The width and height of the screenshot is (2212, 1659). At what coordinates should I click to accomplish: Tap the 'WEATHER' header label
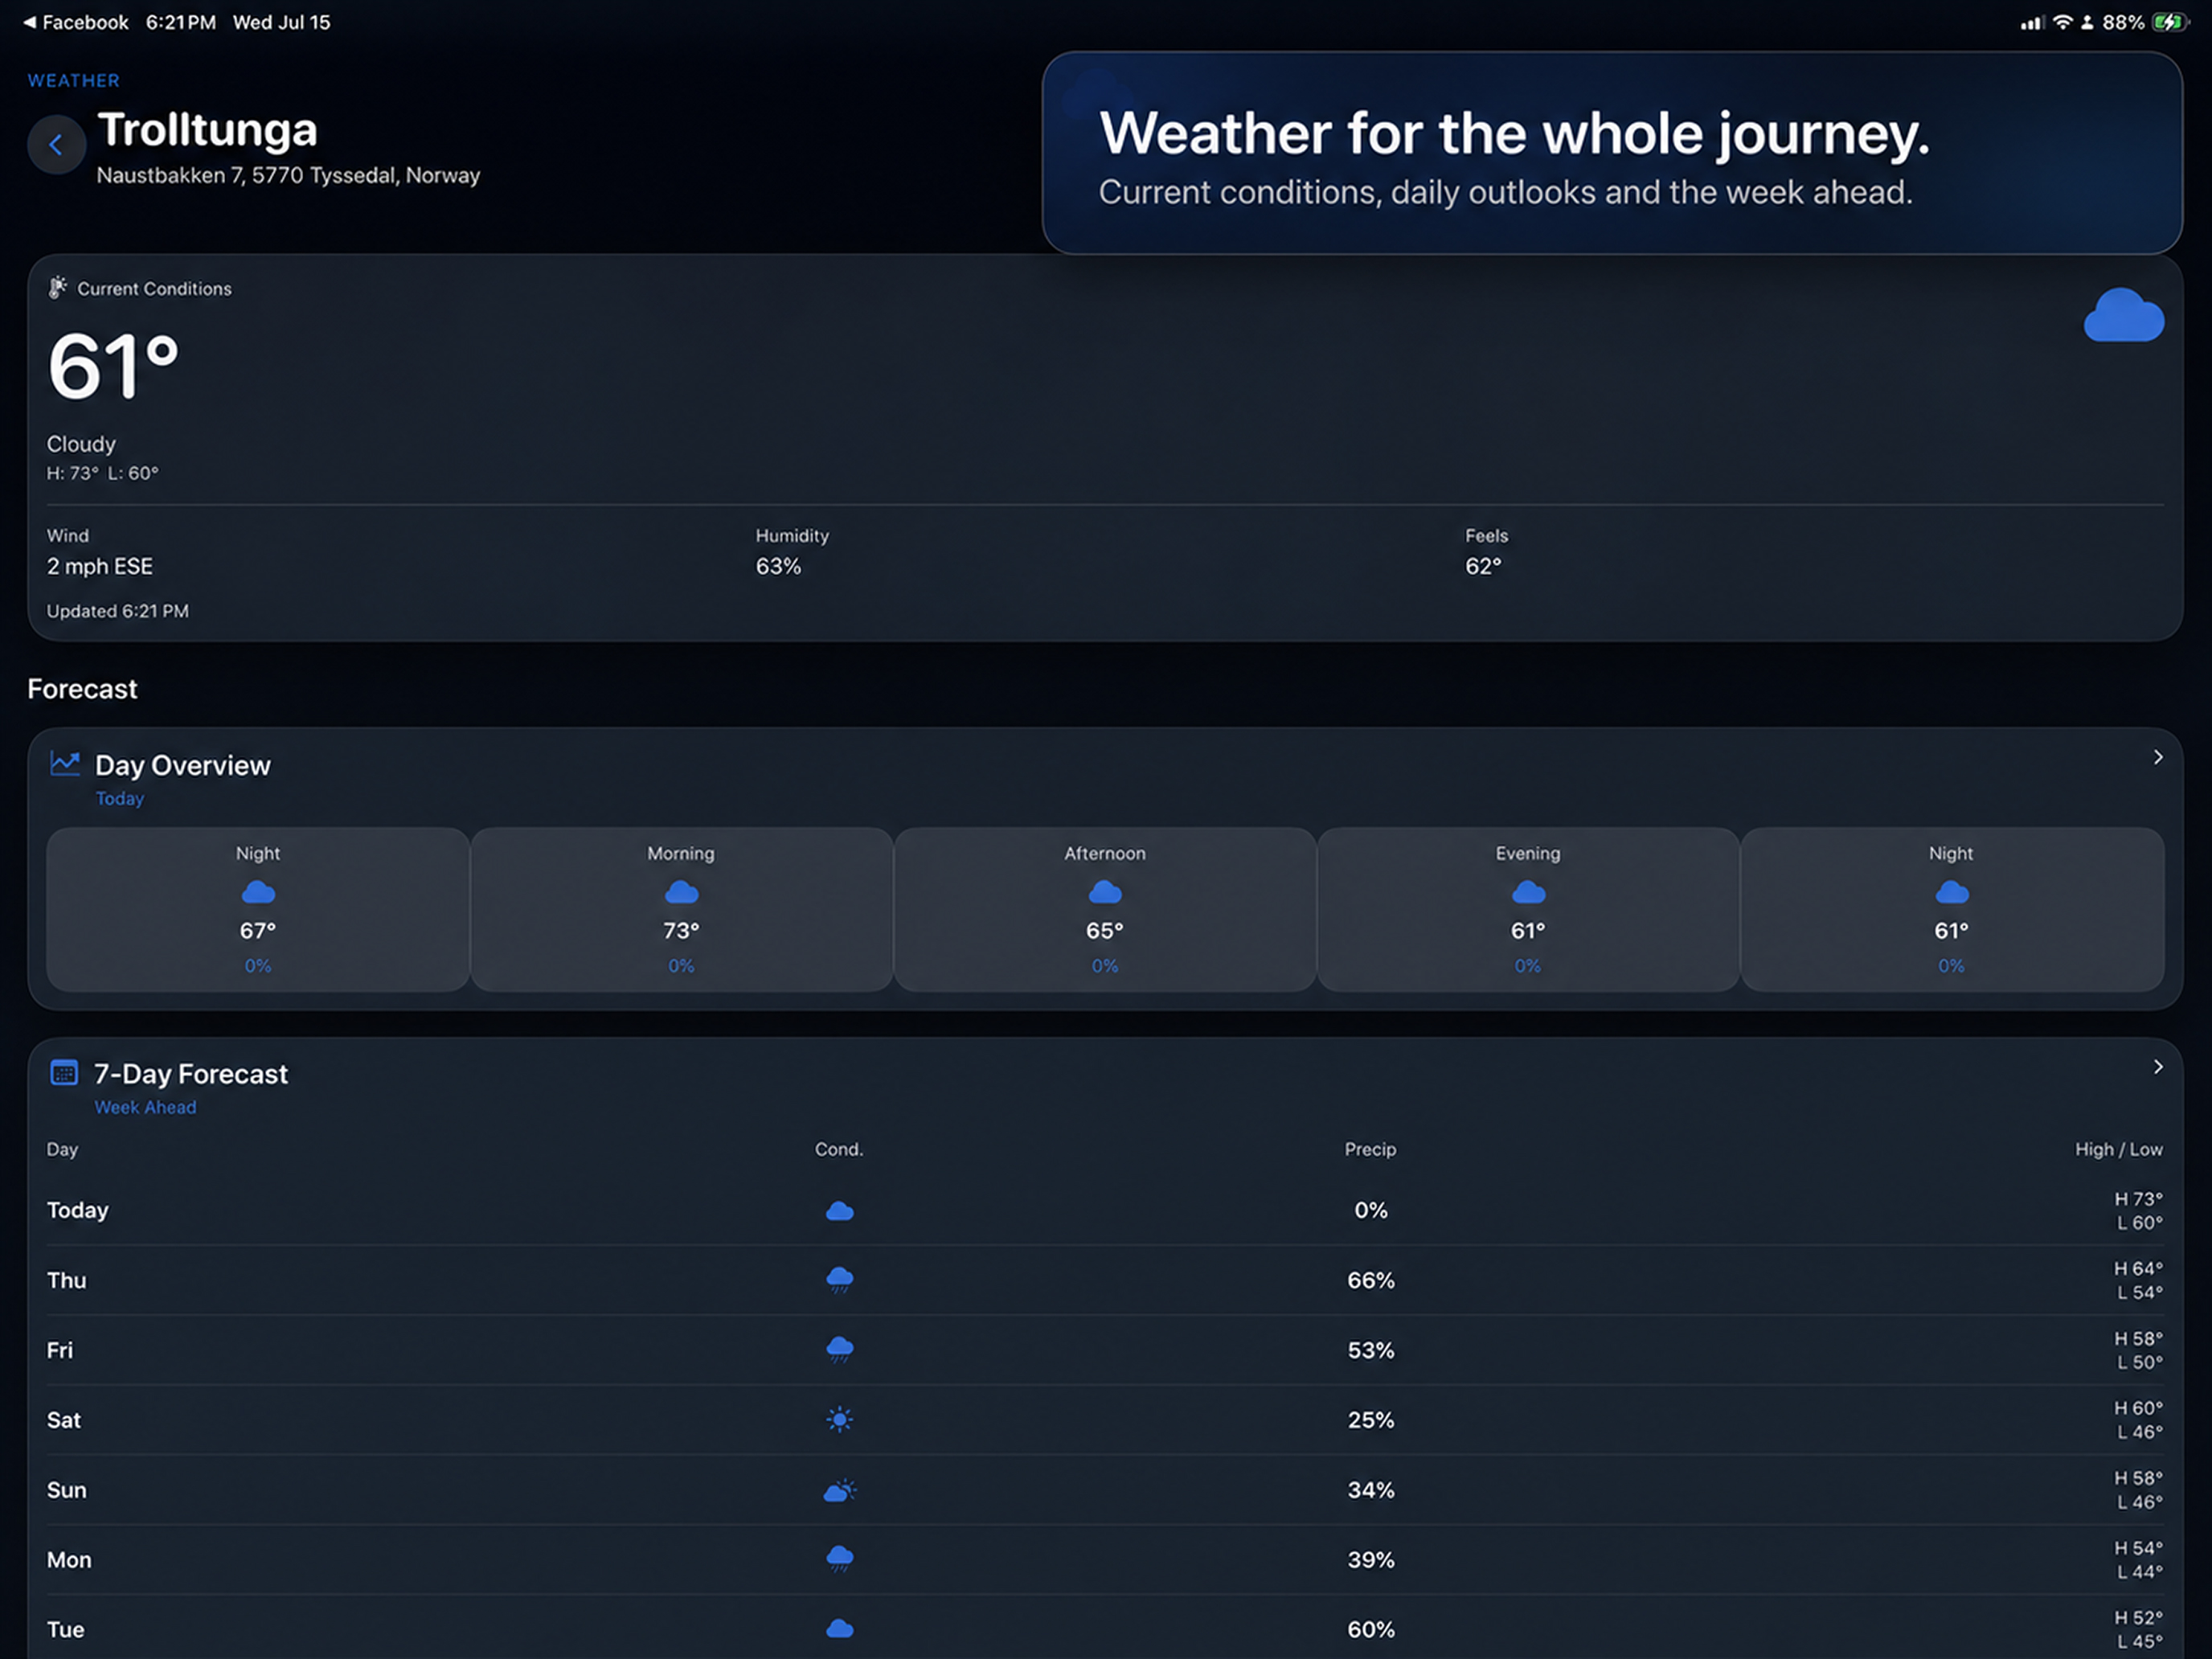coord(73,80)
